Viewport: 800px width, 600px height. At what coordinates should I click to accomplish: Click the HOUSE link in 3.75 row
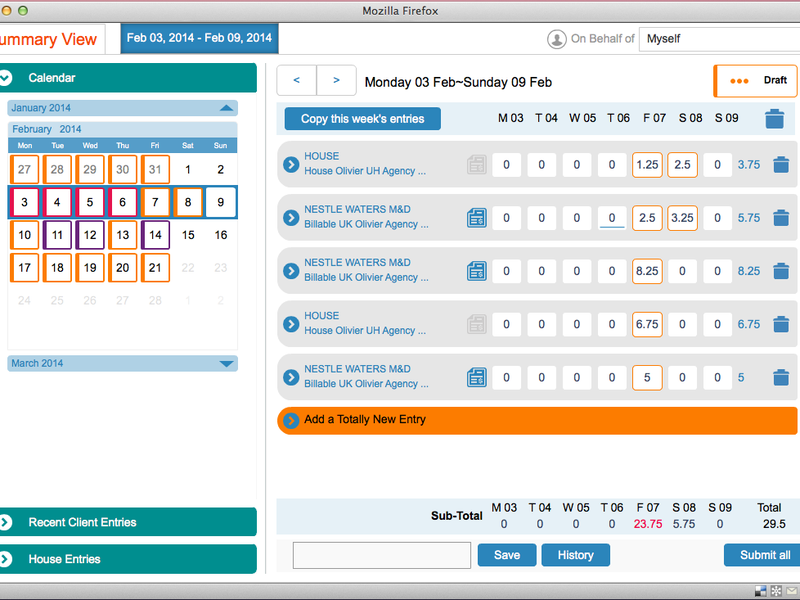coord(321,156)
